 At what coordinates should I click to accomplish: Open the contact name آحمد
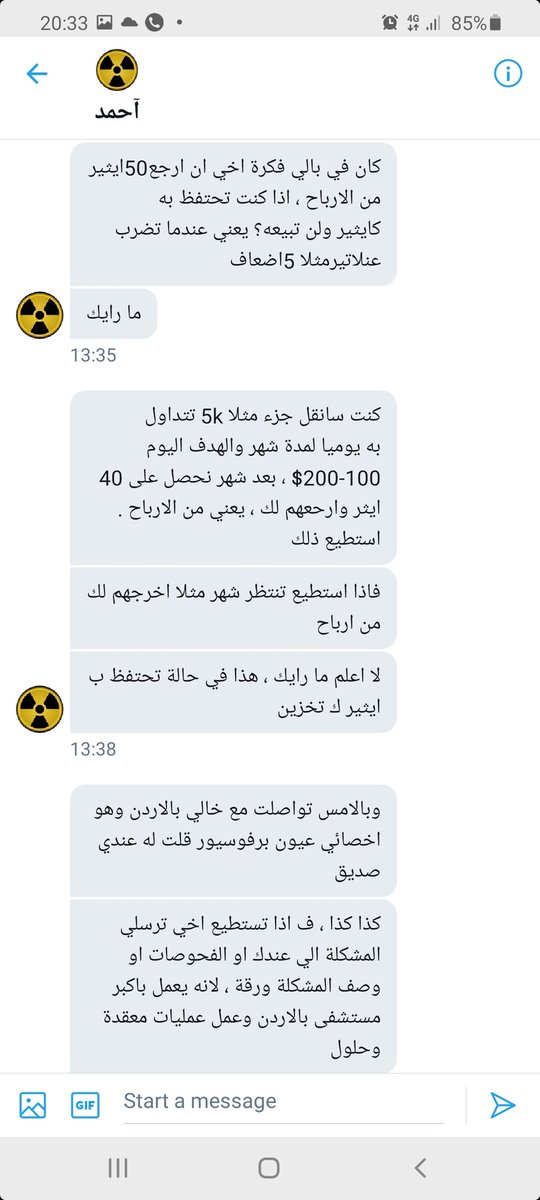[x=117, y=112]
